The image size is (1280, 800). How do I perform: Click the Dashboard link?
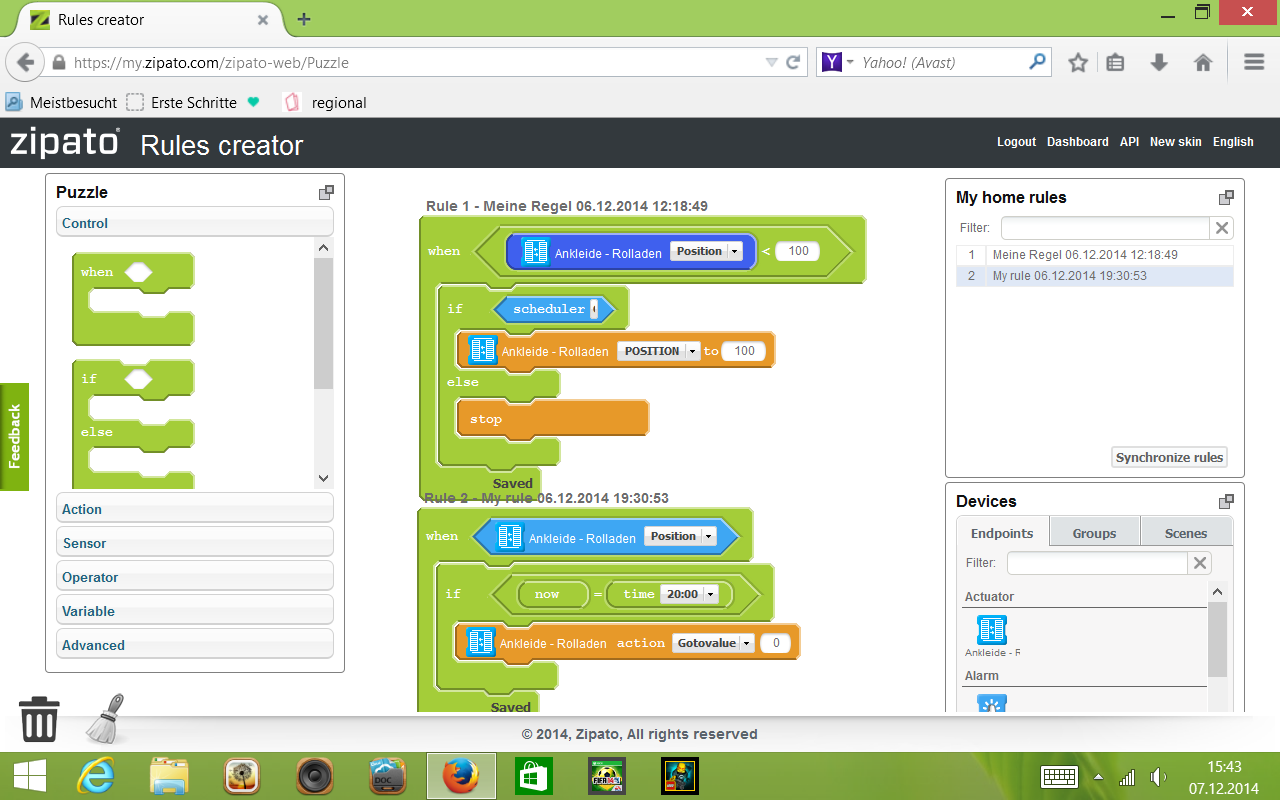point(1077,142)
